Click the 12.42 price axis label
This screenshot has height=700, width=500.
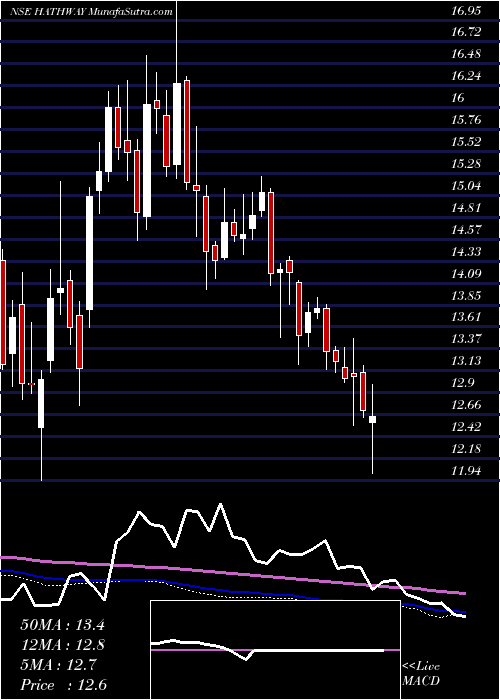pyautogui.click(x=467, y=427)
